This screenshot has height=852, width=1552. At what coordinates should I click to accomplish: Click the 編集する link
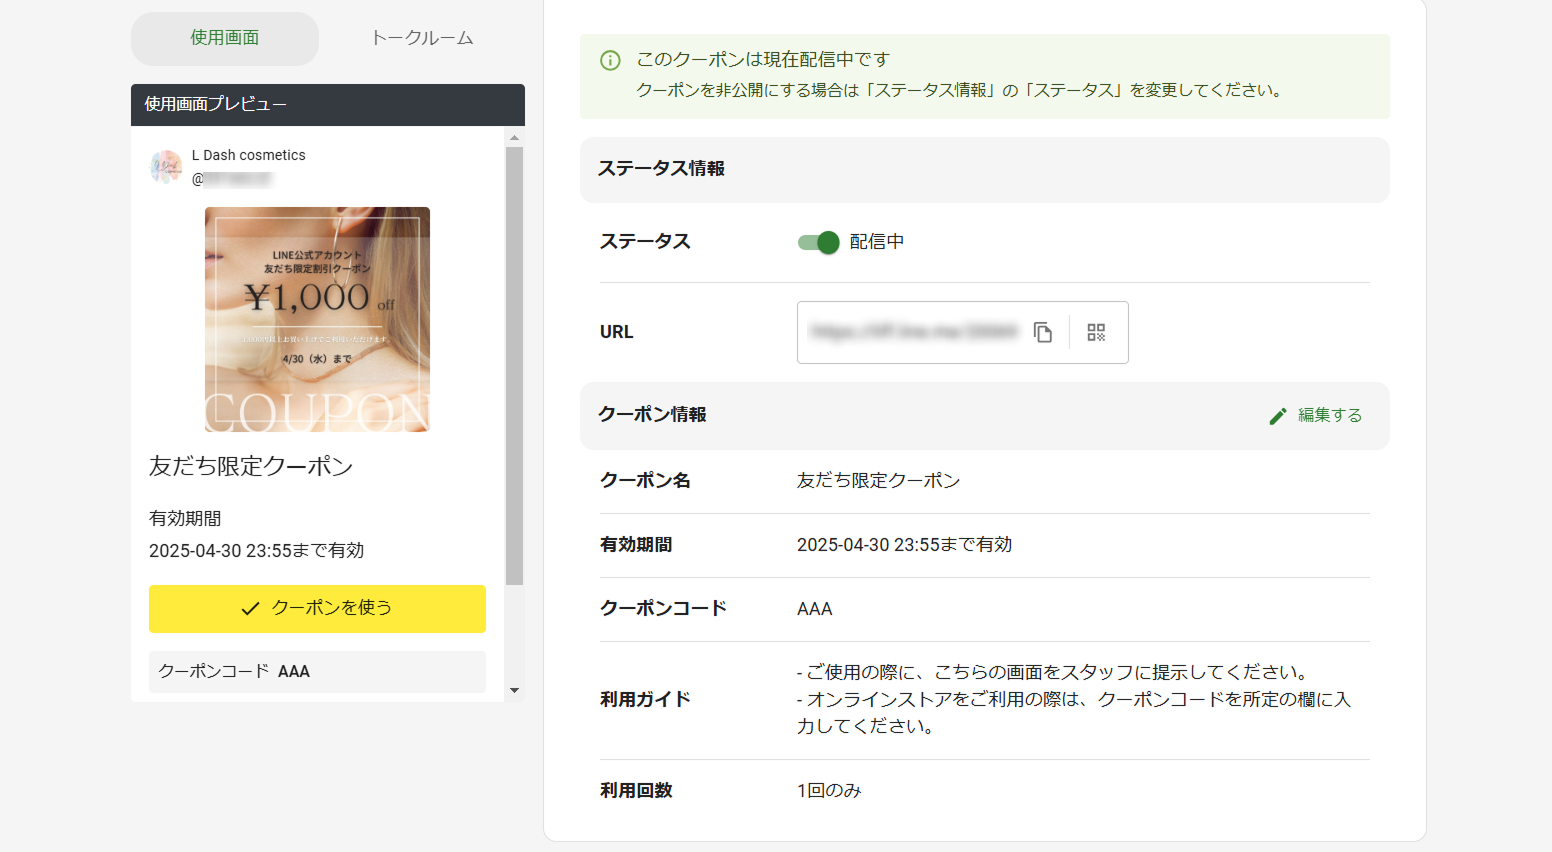point(1330,415)
